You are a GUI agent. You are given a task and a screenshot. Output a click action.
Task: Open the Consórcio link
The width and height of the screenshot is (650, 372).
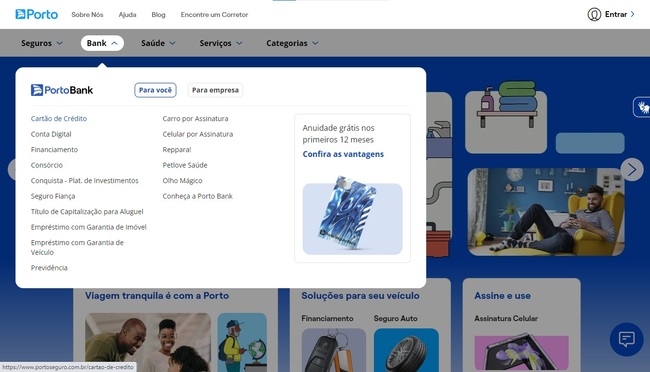(x=47, y=165)
